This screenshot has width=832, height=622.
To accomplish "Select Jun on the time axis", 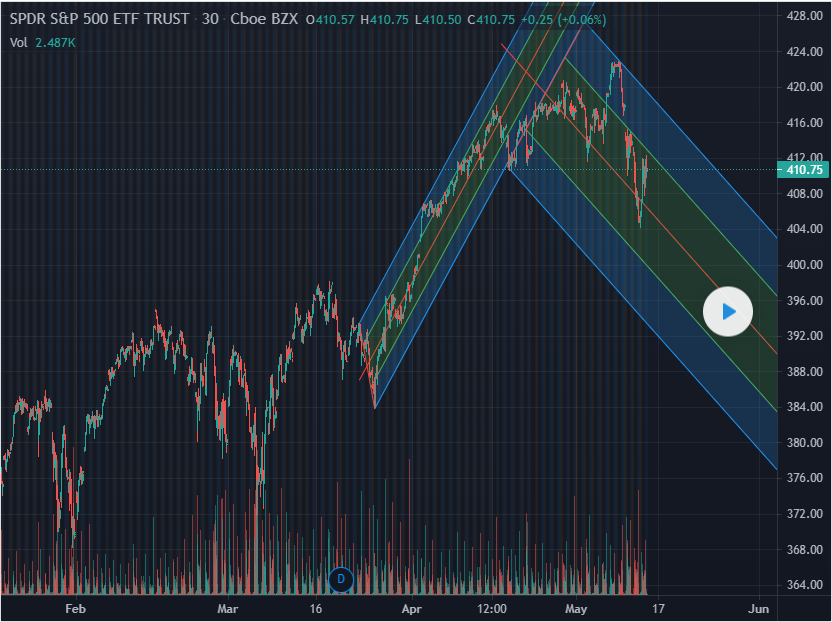I will coord(759,607).
